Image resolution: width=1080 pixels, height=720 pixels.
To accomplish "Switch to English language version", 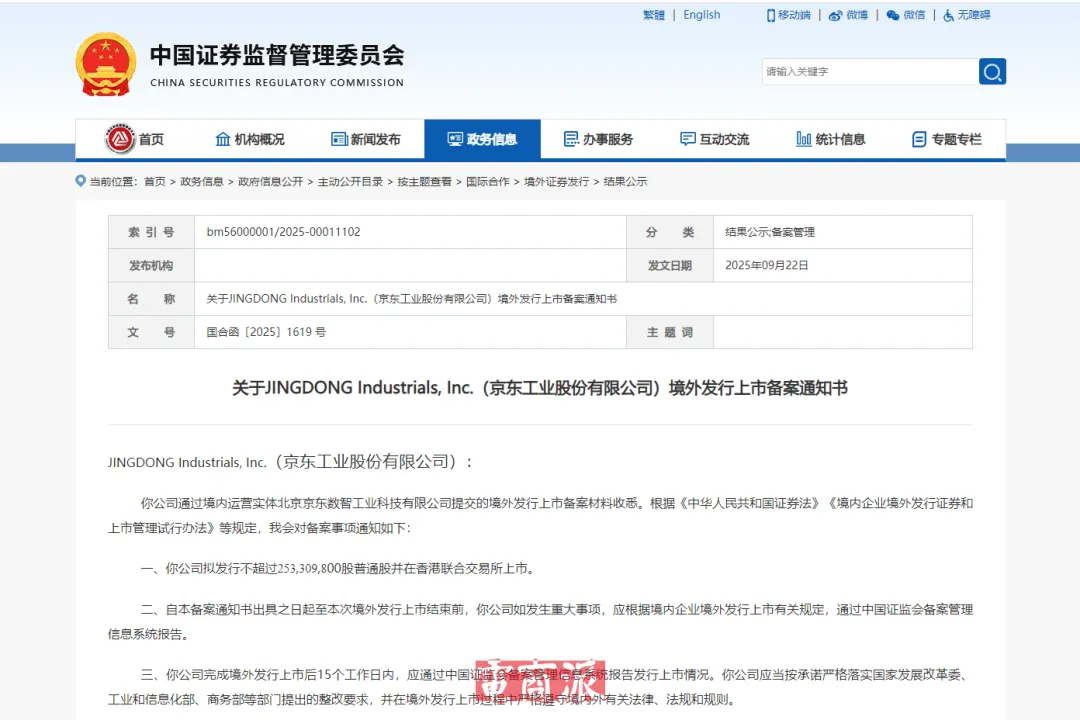I will (x=701, y=14).
